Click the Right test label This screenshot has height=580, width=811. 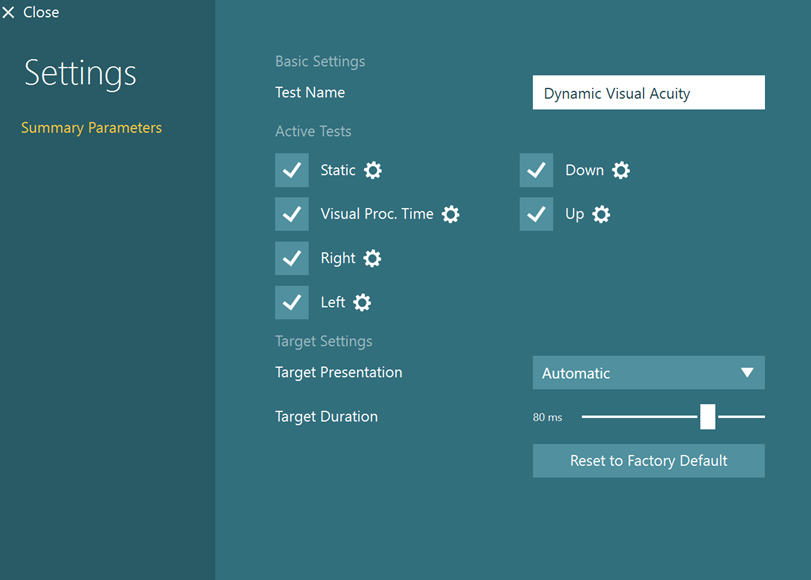pyautogui.click(x=338, y=258)
